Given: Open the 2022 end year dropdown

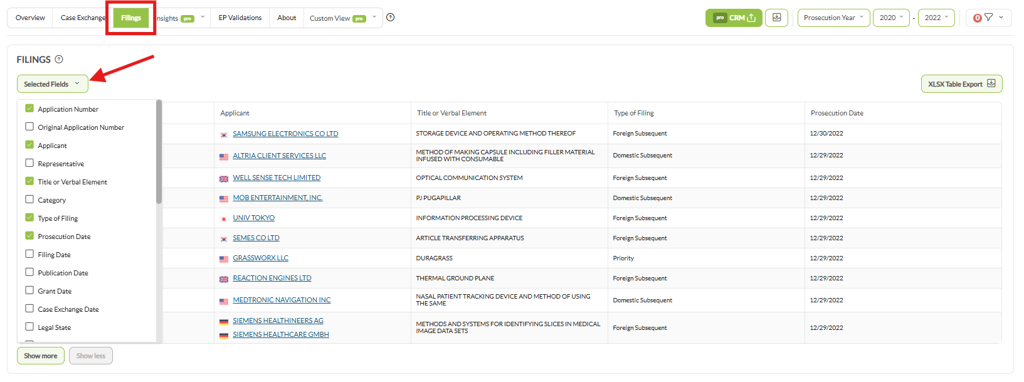Looking at the screenshot, I should click(936, 18).
